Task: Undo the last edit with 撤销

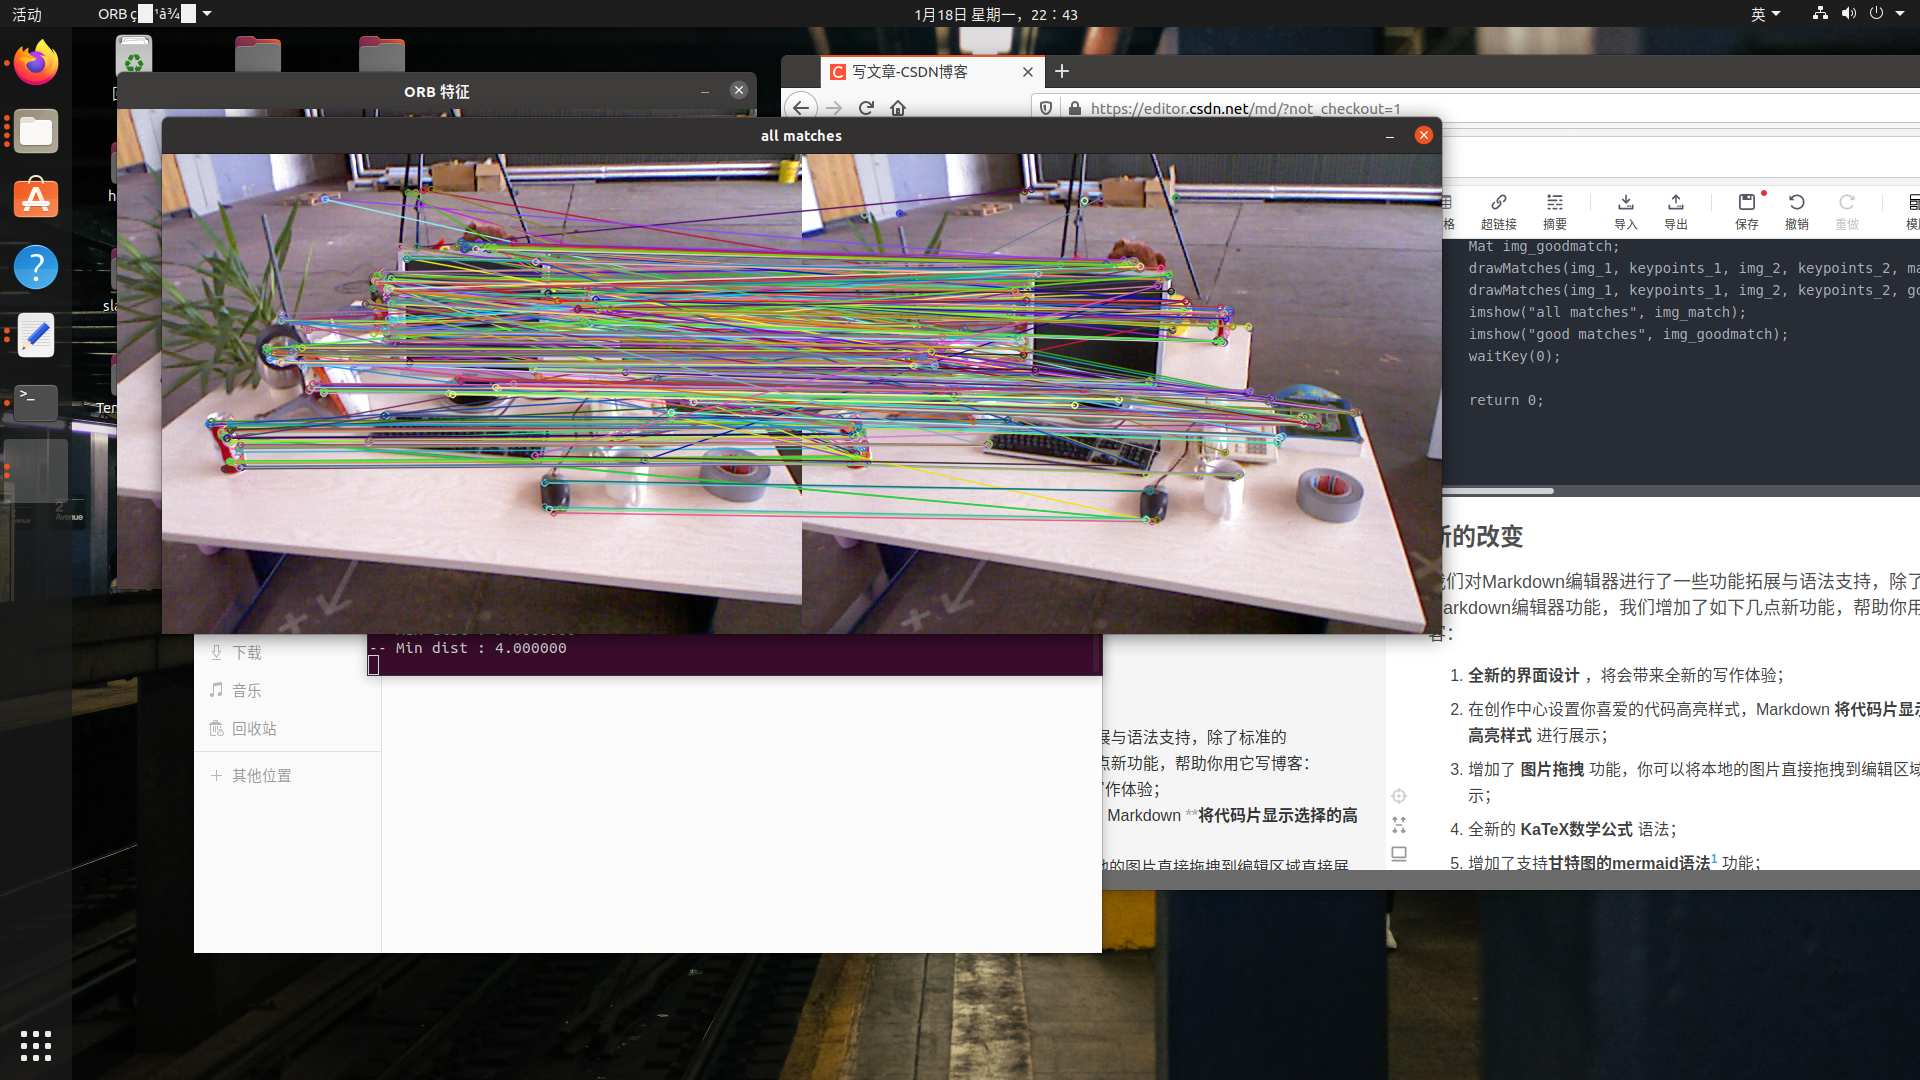Action: (x=1796, y=211)
